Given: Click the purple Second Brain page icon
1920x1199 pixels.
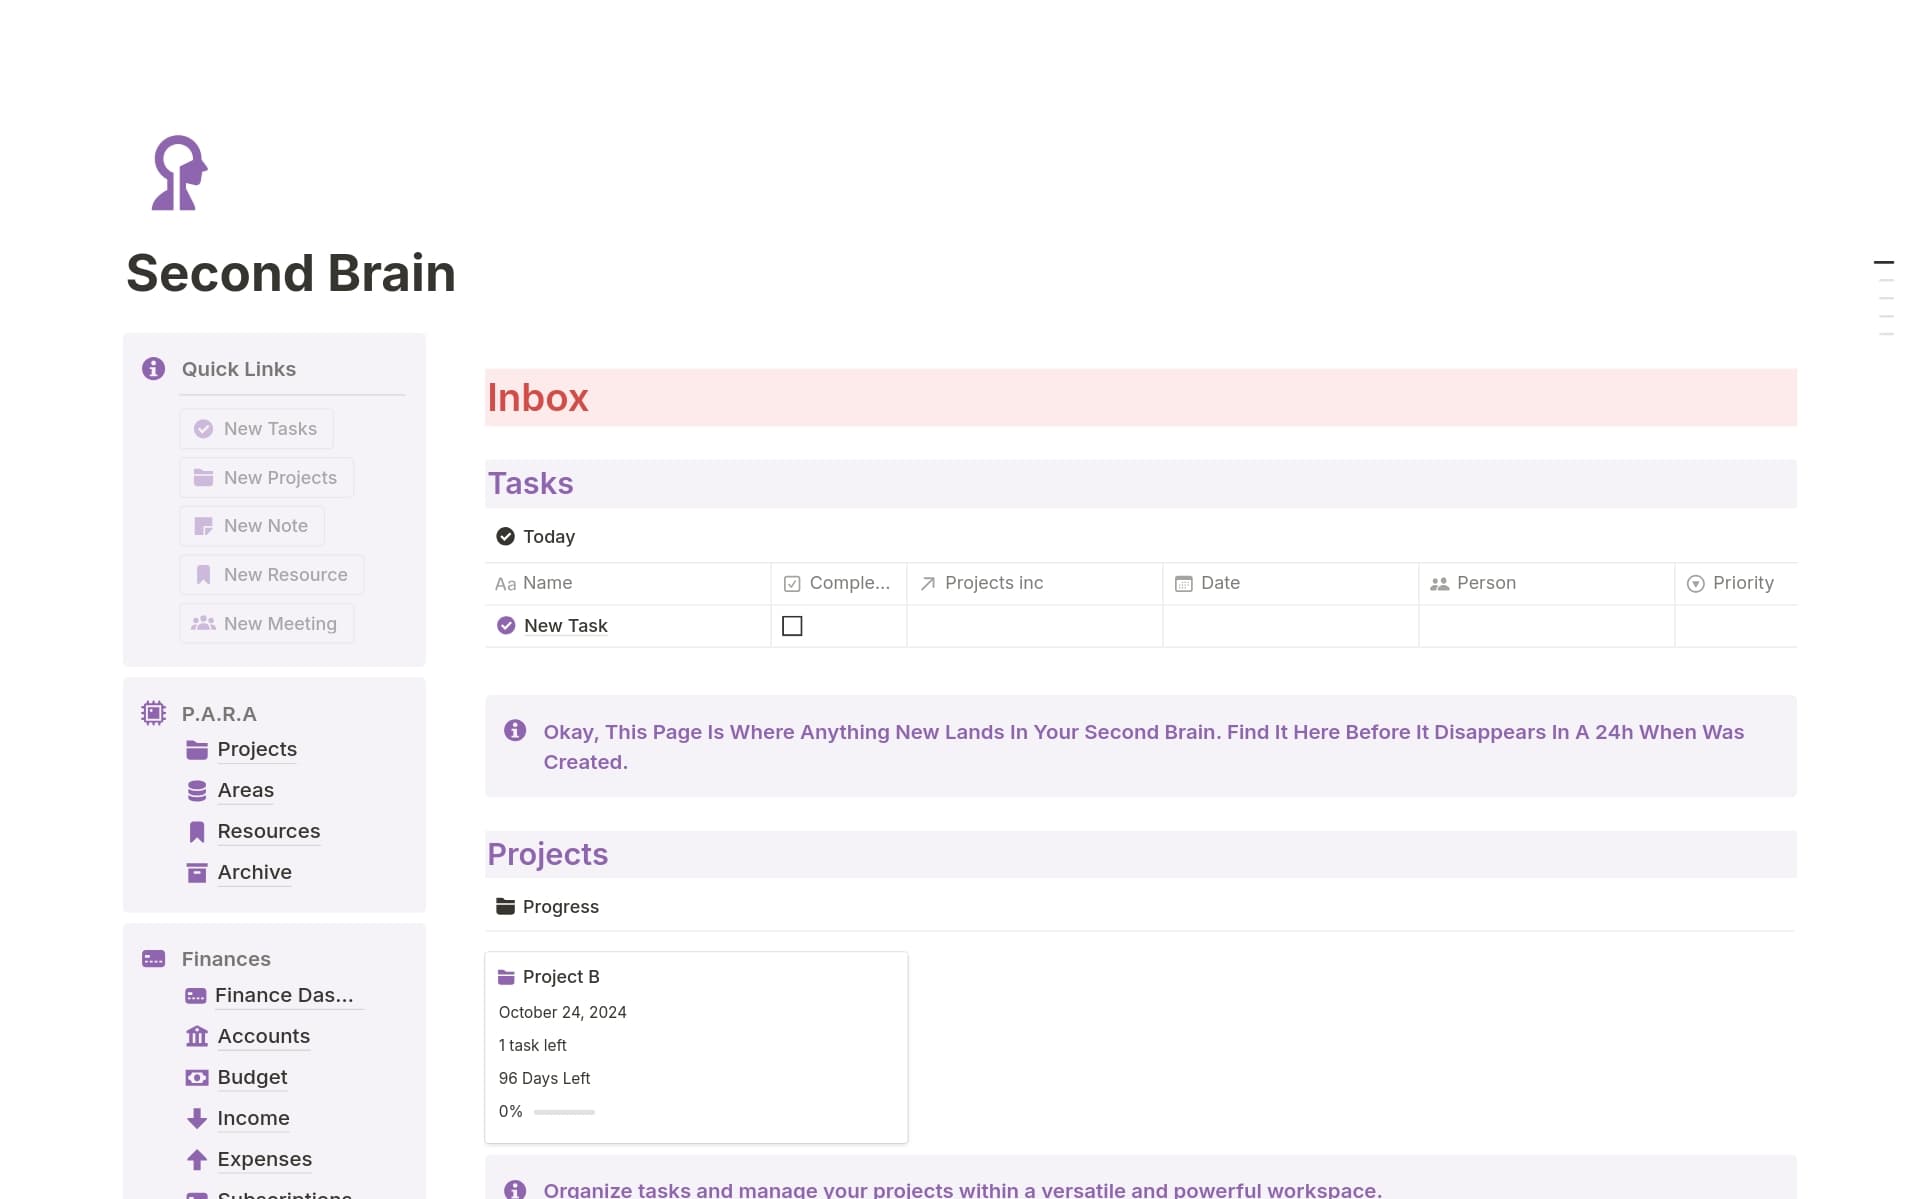Looking at the screenshot, I should point(178,174).
